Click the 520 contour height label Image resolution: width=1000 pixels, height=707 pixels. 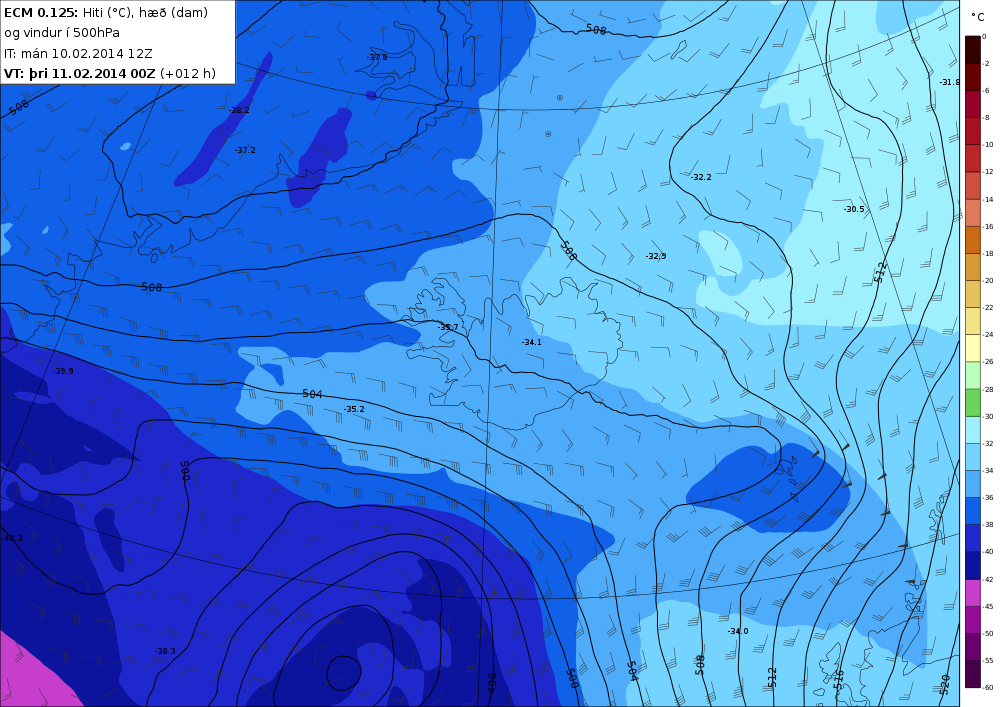pos(945,684)
